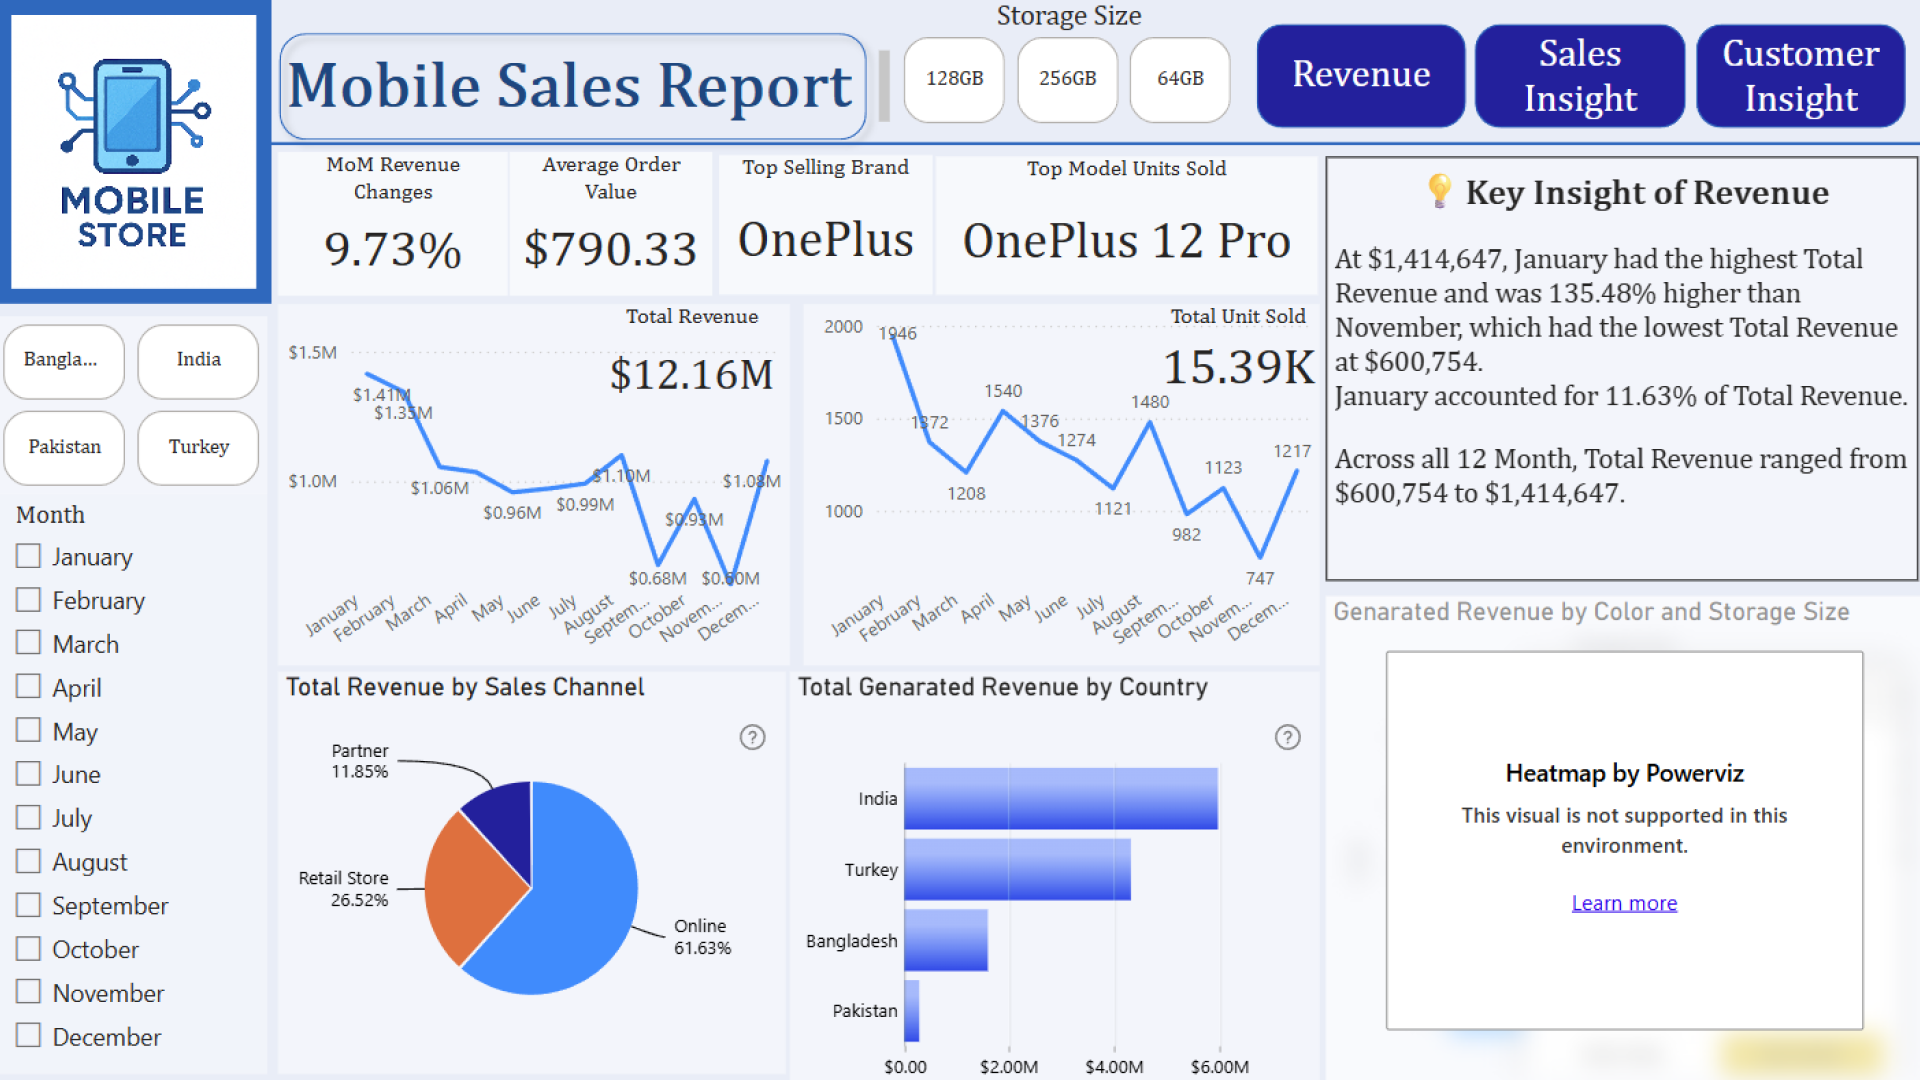Click the lightbulb Key Insight icon

[x=1439, y=190]
